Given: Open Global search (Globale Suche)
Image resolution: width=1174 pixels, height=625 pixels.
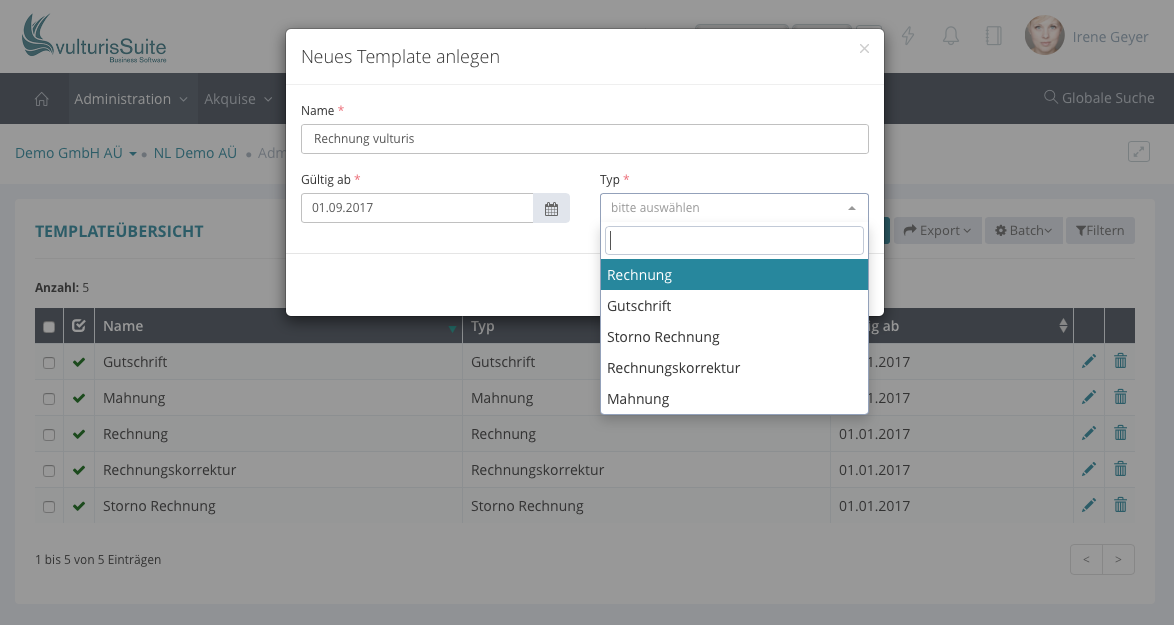Looking at the screenshot, I should [1098, 98].
